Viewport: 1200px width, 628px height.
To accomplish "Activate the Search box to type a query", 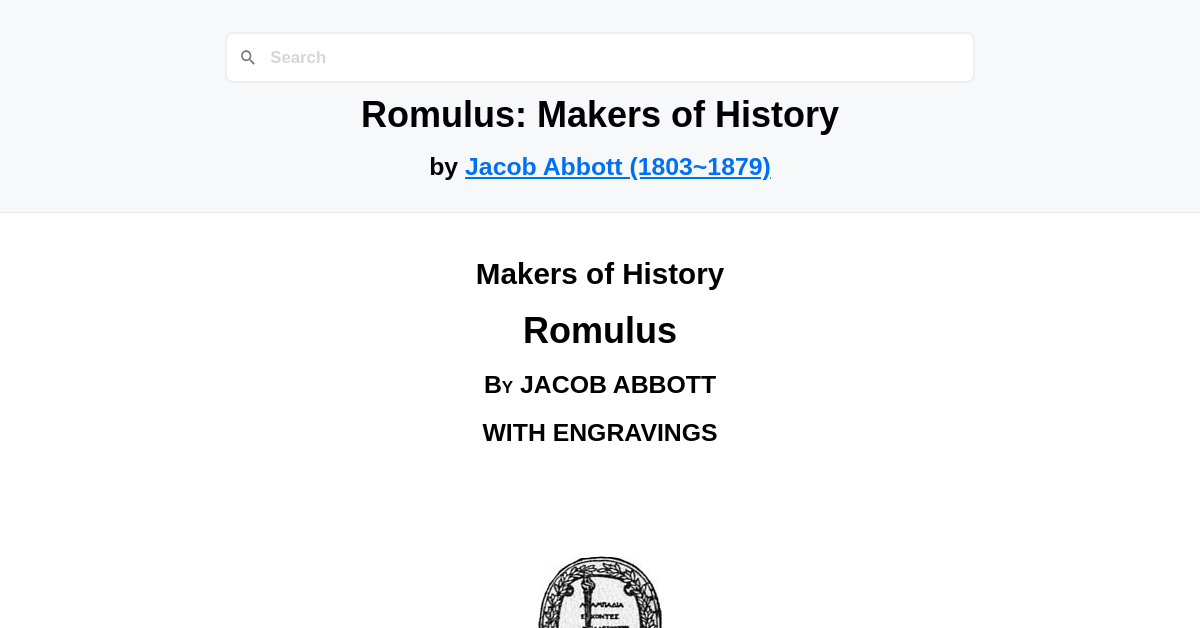I will [600, 57].
